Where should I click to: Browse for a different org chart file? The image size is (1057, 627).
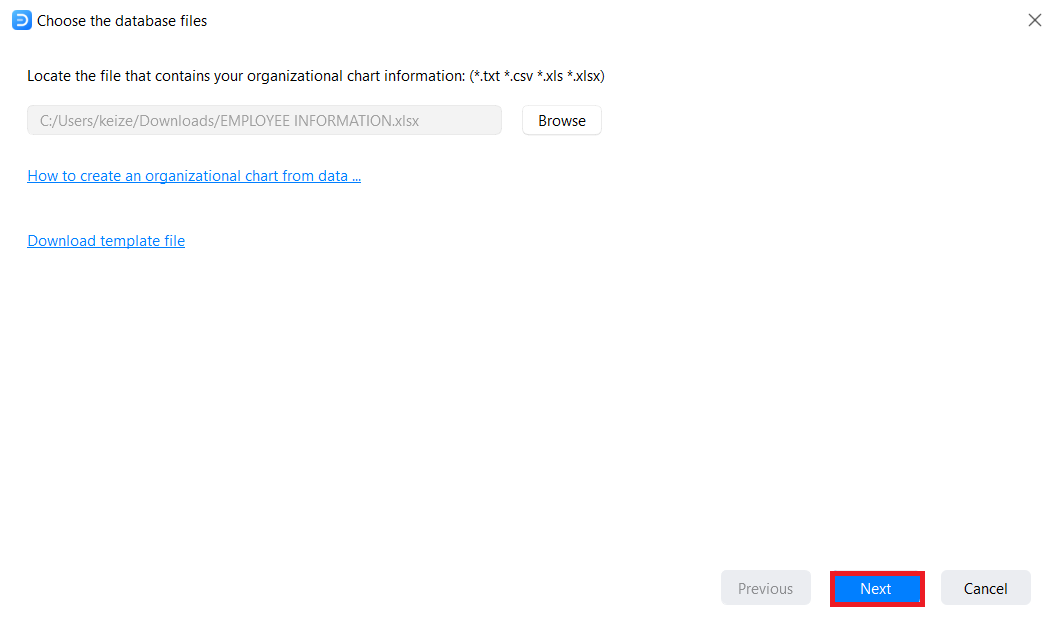click(x=561, y=121)
